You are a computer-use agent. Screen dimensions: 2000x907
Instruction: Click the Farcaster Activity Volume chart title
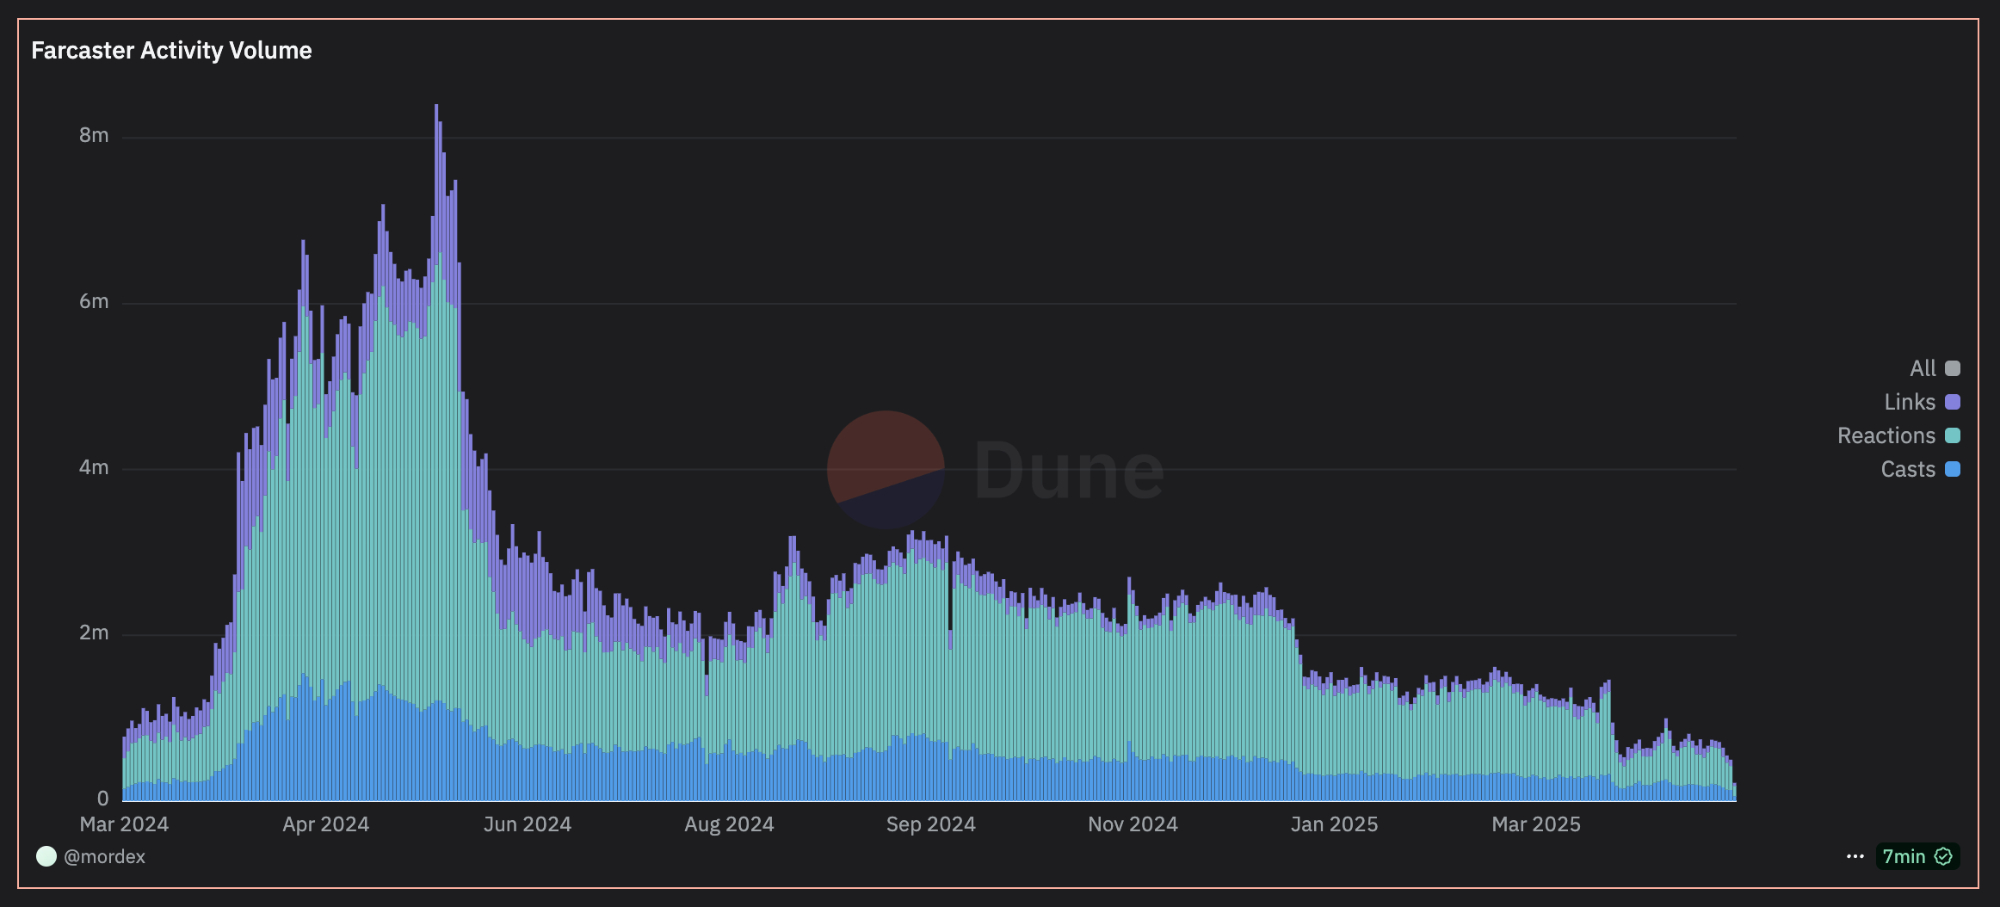pyautogui.click(x=170, y=50)
